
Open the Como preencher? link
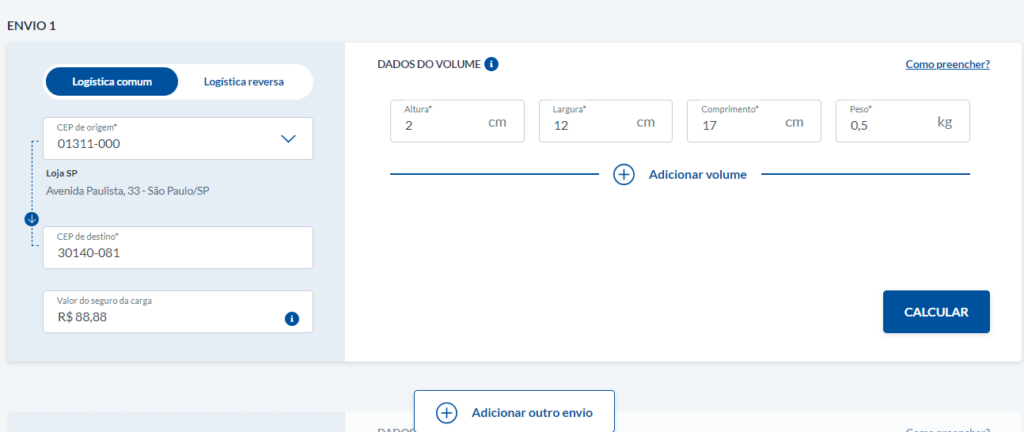(x=948, y=65)
